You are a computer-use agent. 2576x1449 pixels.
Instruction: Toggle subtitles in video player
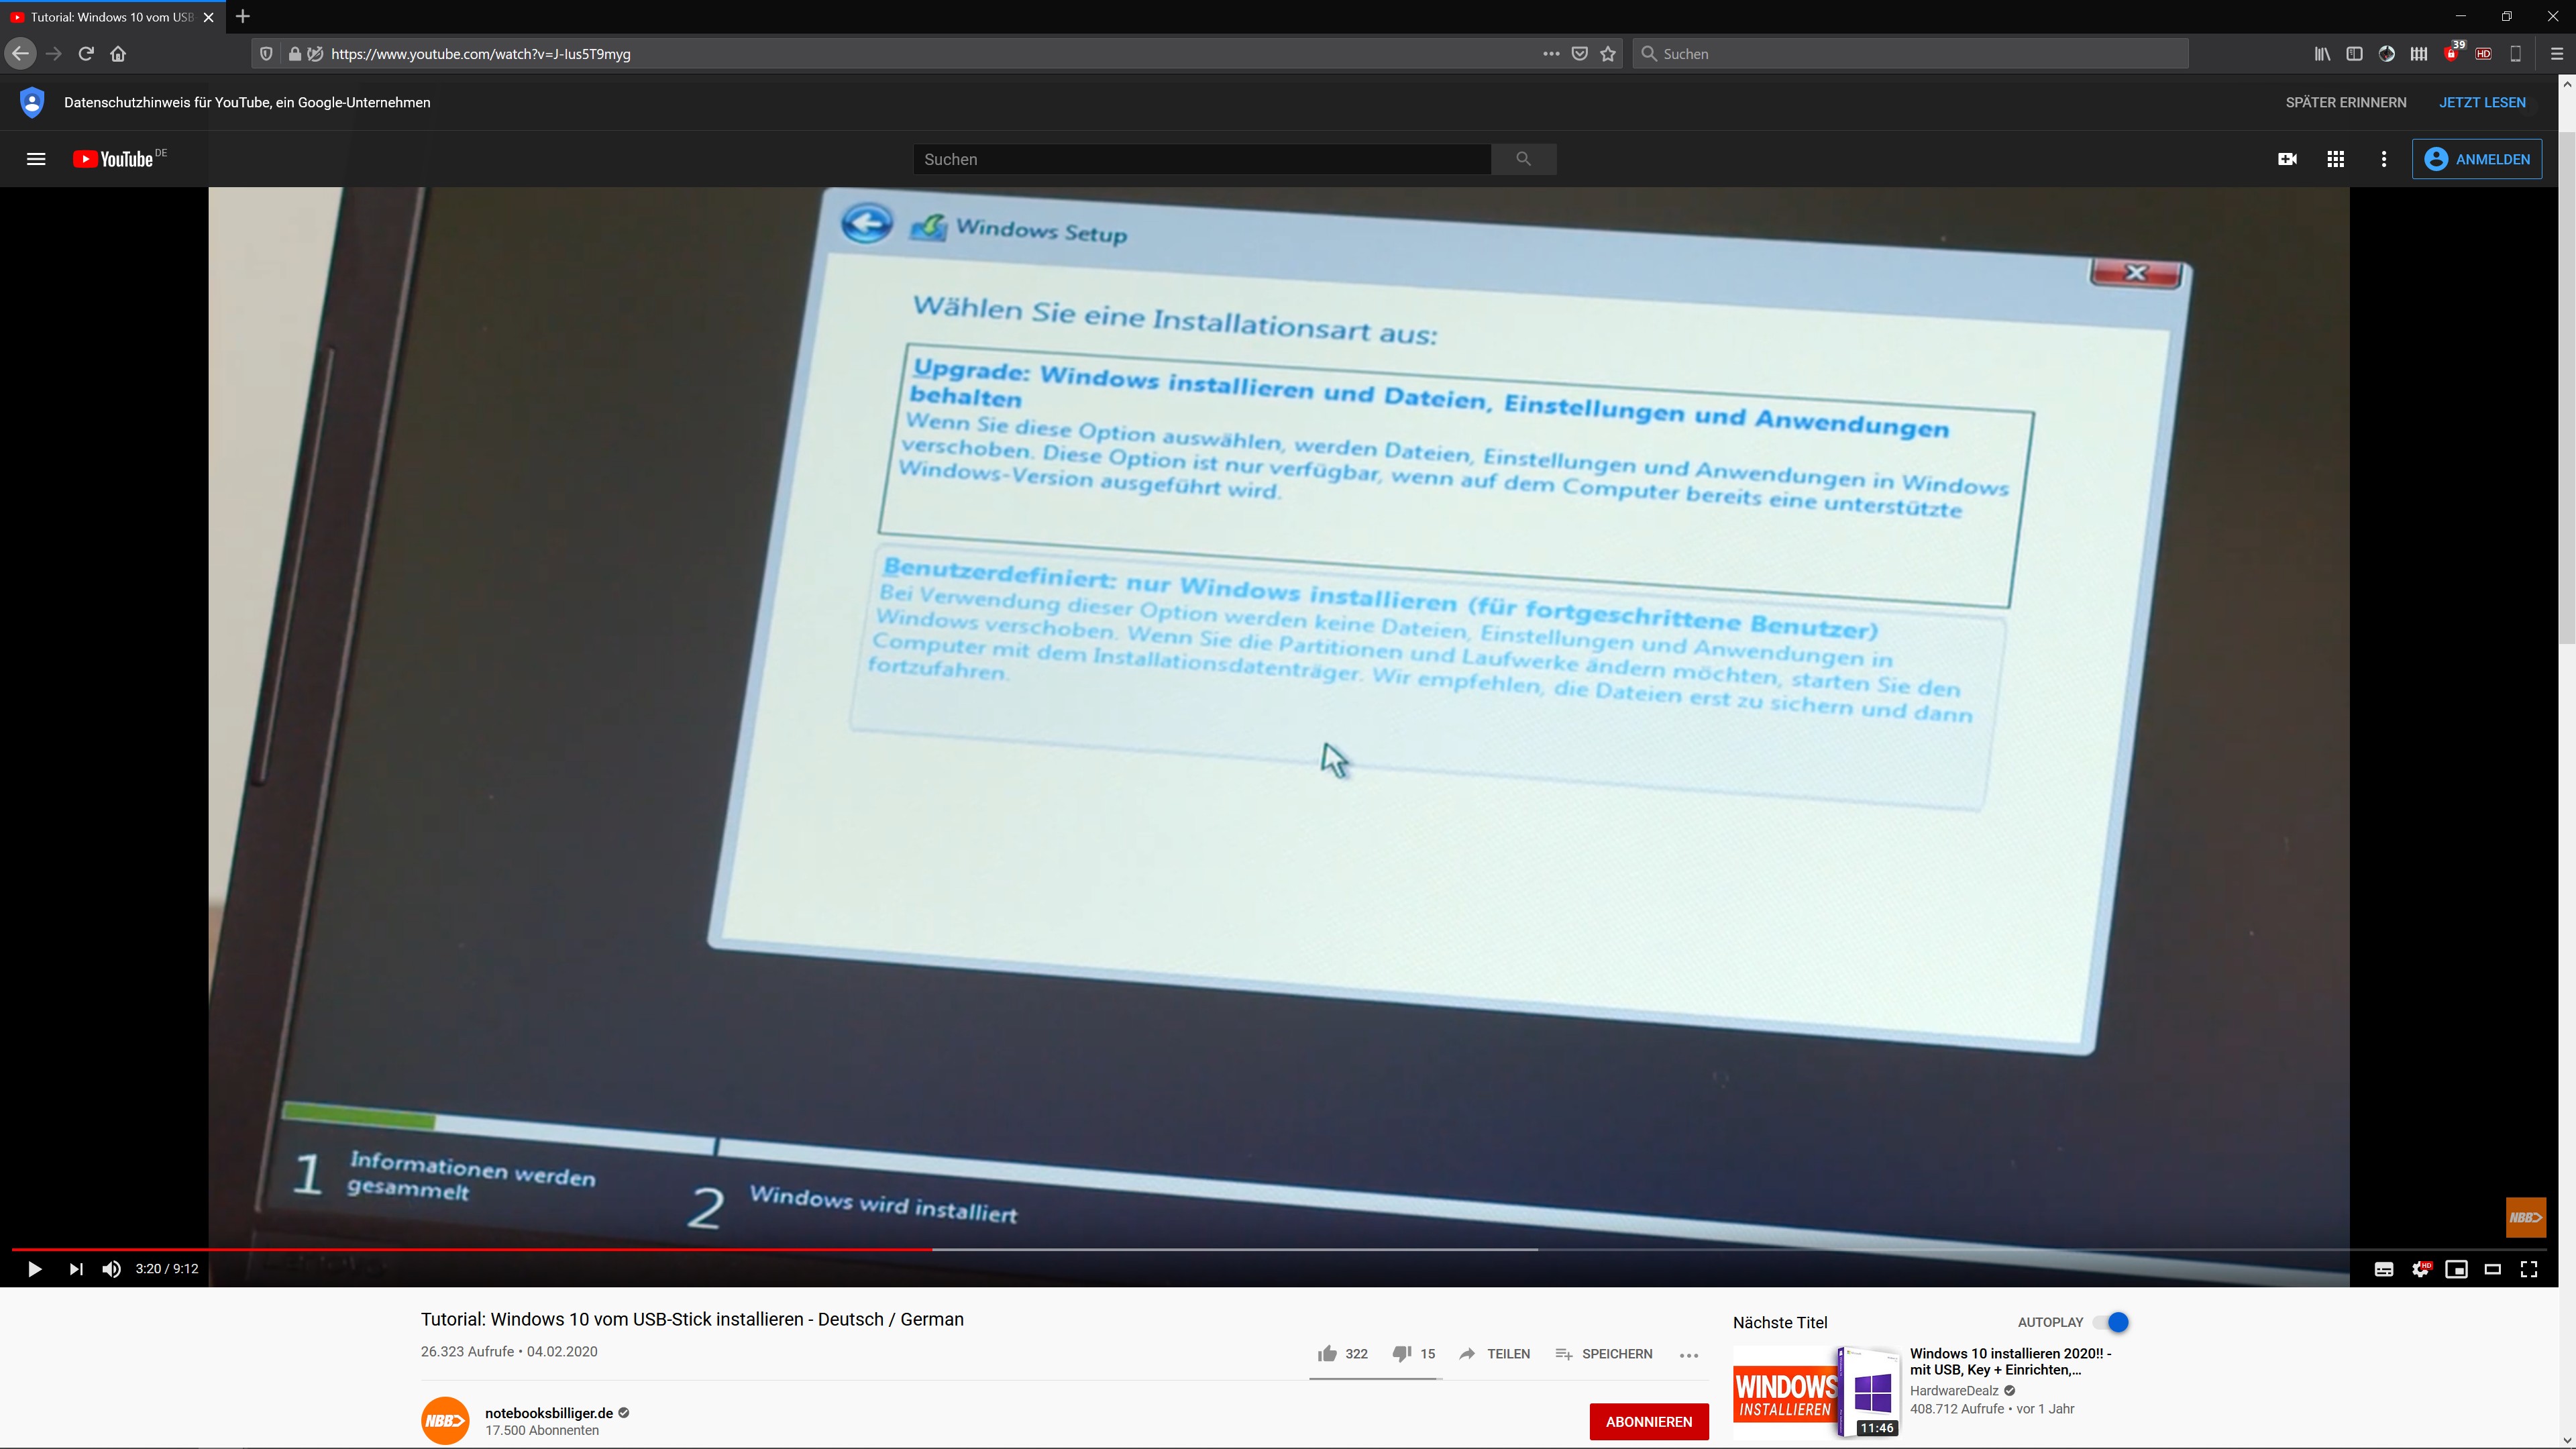click(x=2384, y=1269)
